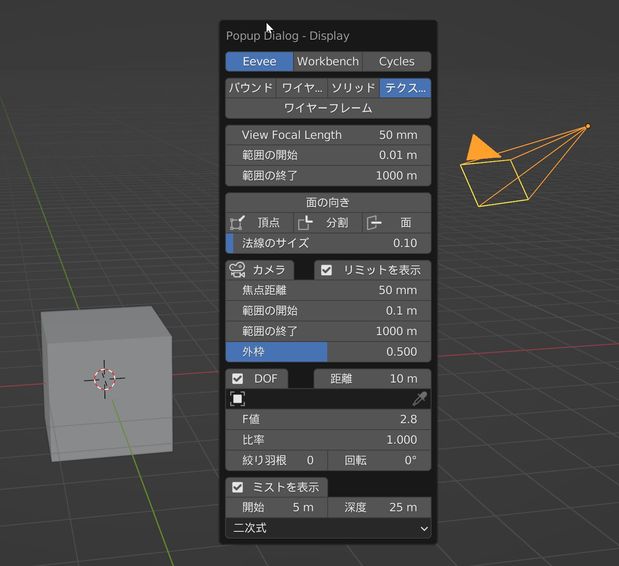Adjust the 法線のサイズ slider

coord(328,243)
